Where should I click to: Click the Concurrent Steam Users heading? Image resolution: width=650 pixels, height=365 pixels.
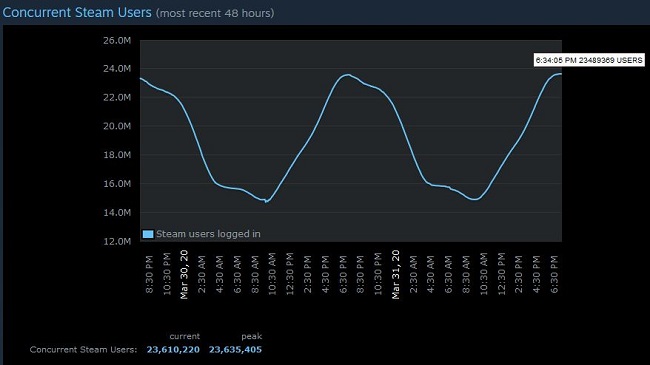tap(77, 12)
